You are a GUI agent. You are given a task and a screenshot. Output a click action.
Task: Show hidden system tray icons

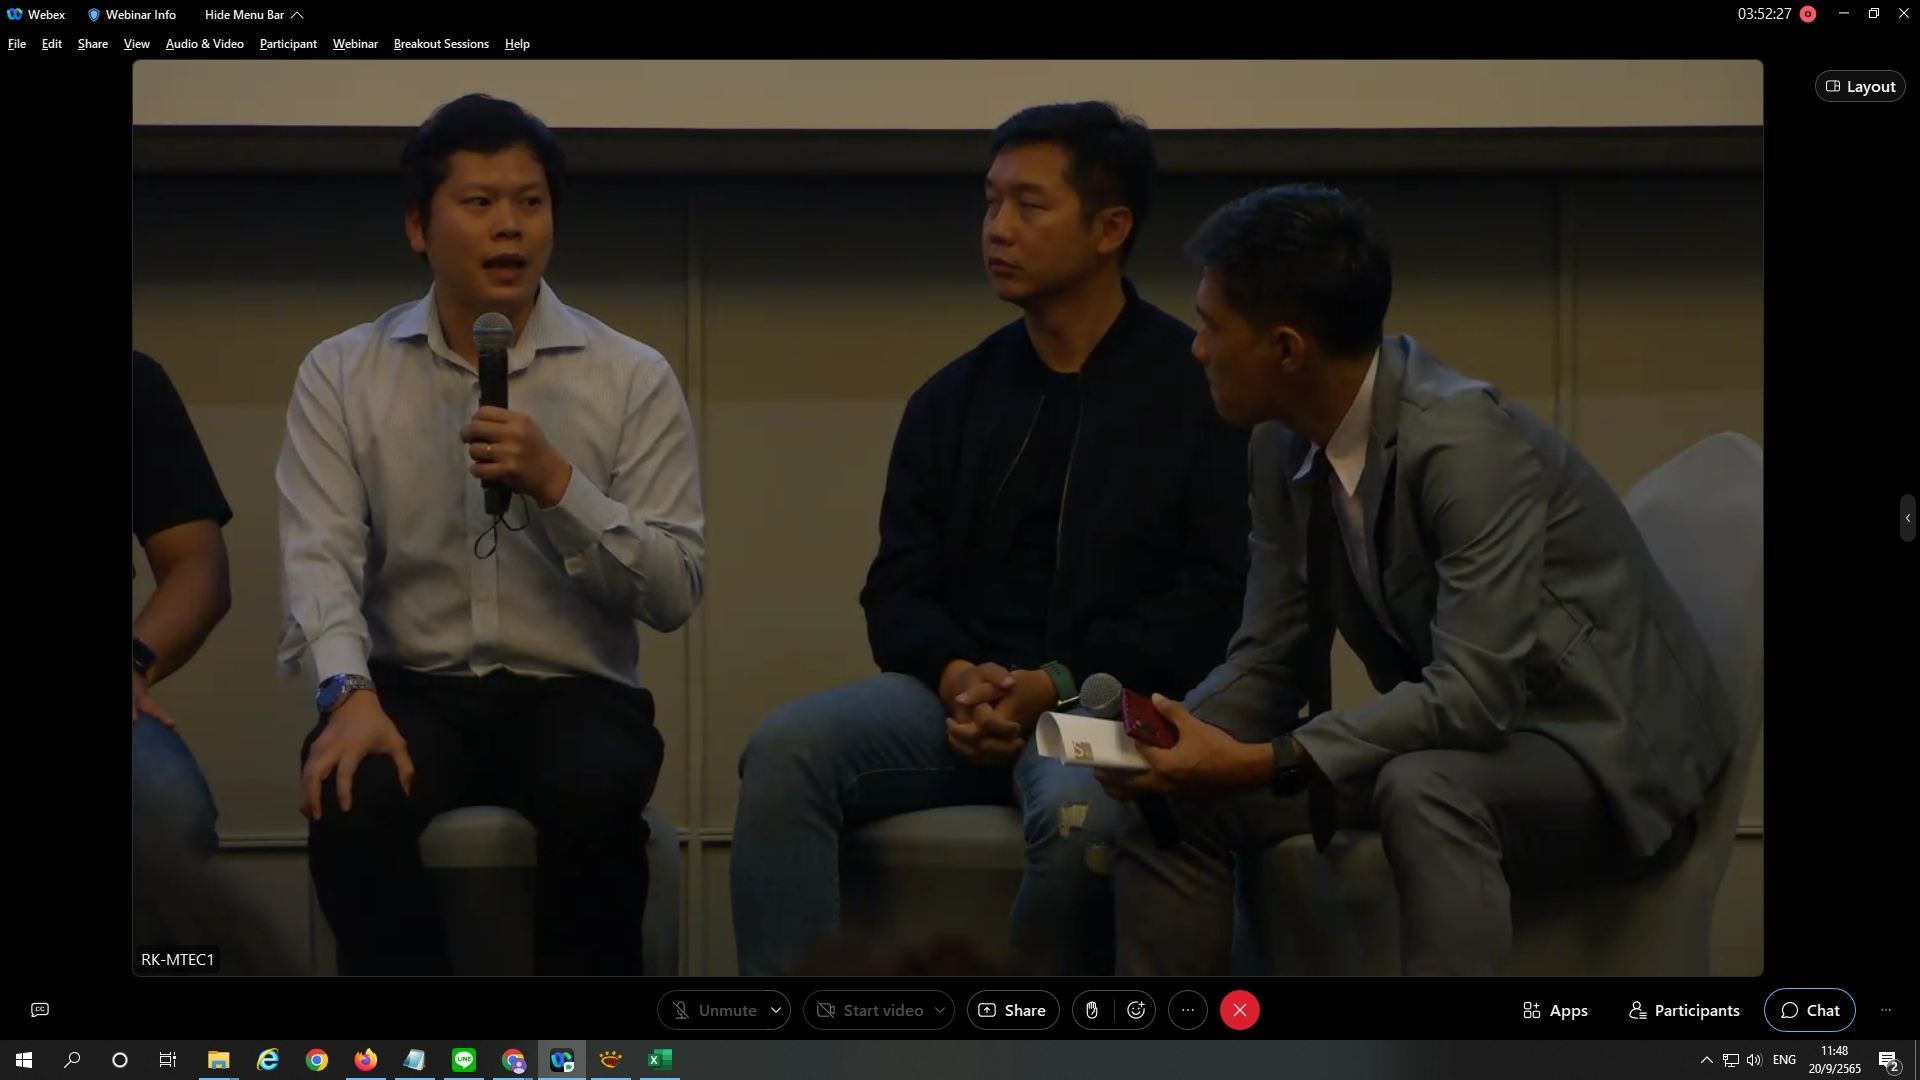[1707, 1060]
